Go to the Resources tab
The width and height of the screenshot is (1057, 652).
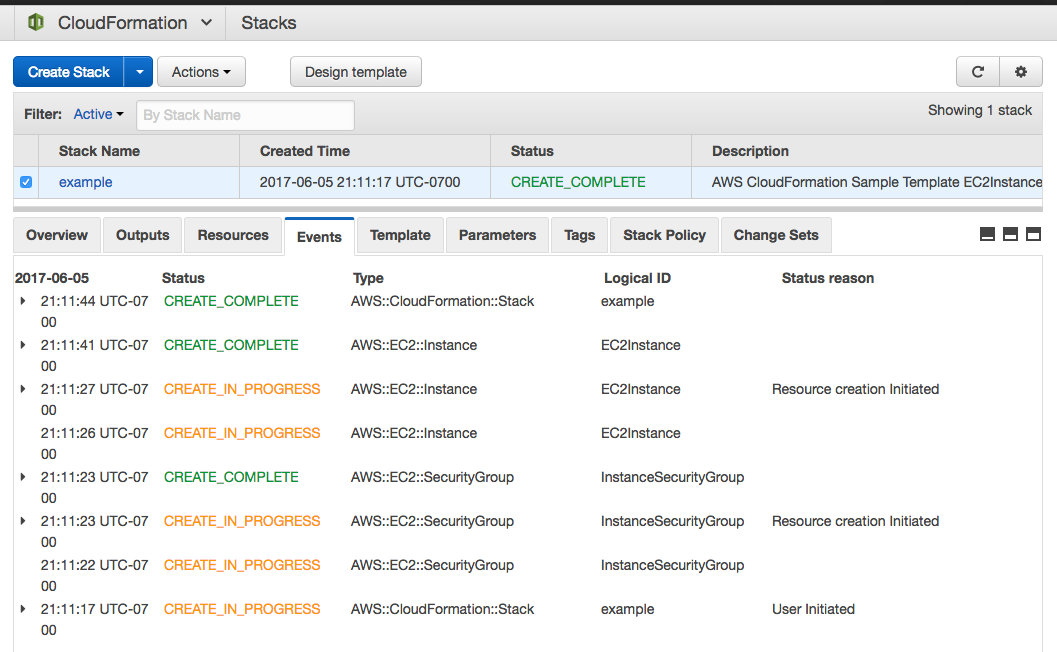pyautogui.click(x=233, y=235)
